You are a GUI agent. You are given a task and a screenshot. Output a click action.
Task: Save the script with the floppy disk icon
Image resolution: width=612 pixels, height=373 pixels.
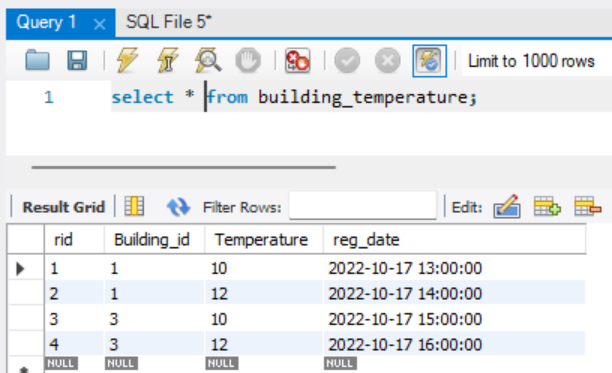tap(77, 60)
